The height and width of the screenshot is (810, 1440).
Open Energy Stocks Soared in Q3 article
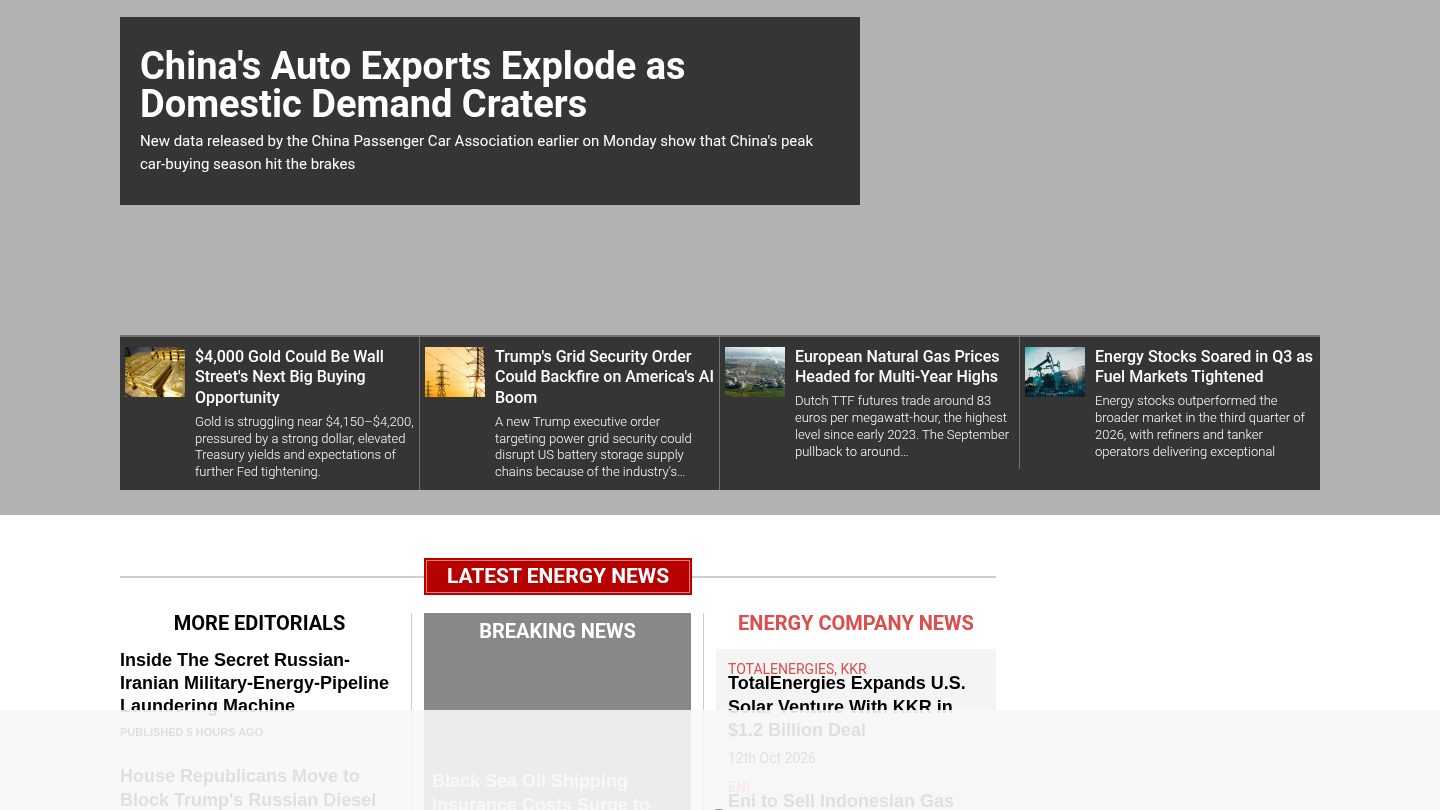[1204, 366]
